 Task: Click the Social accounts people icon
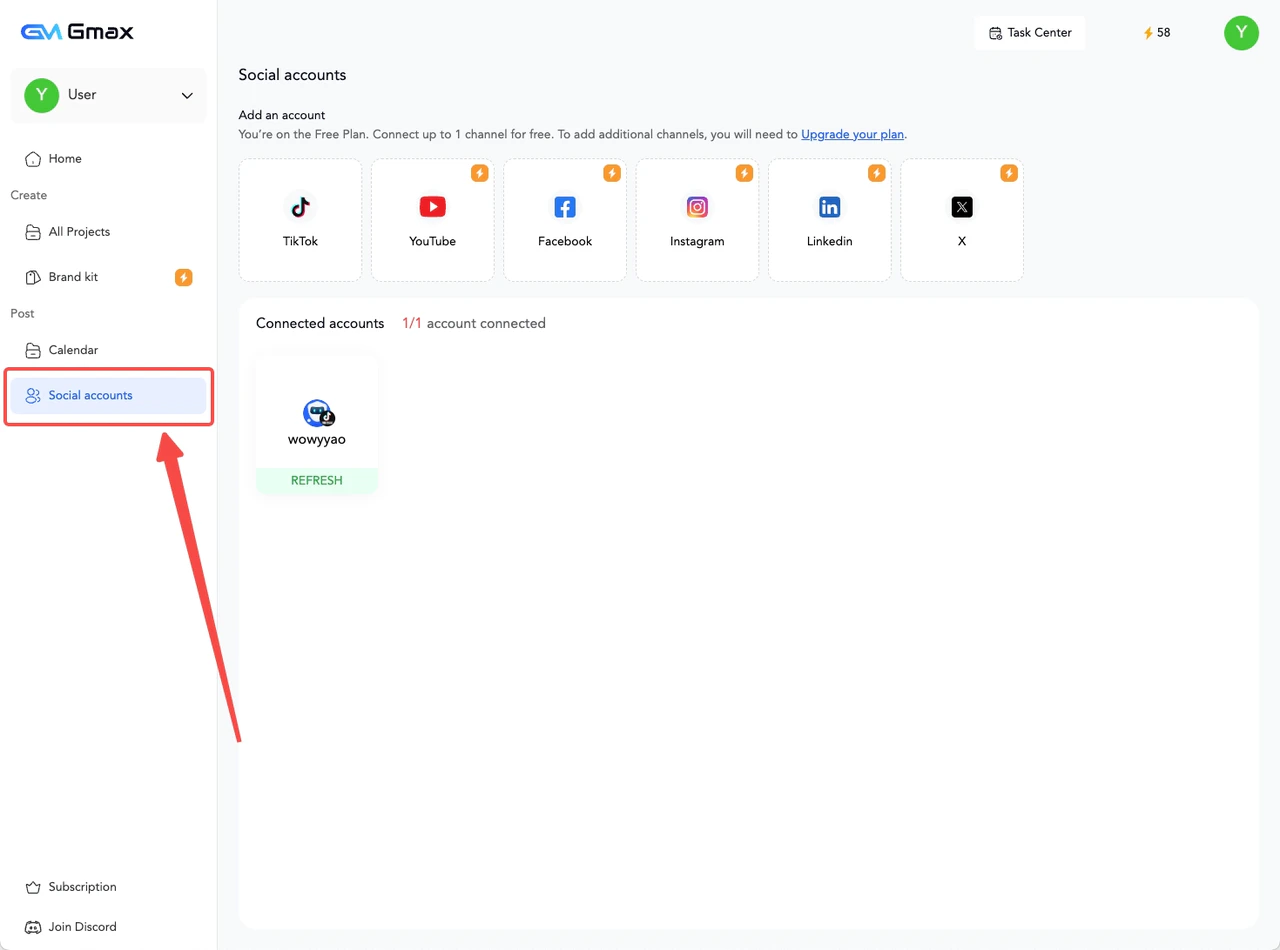pyautogui.click(x=33, y=396)
